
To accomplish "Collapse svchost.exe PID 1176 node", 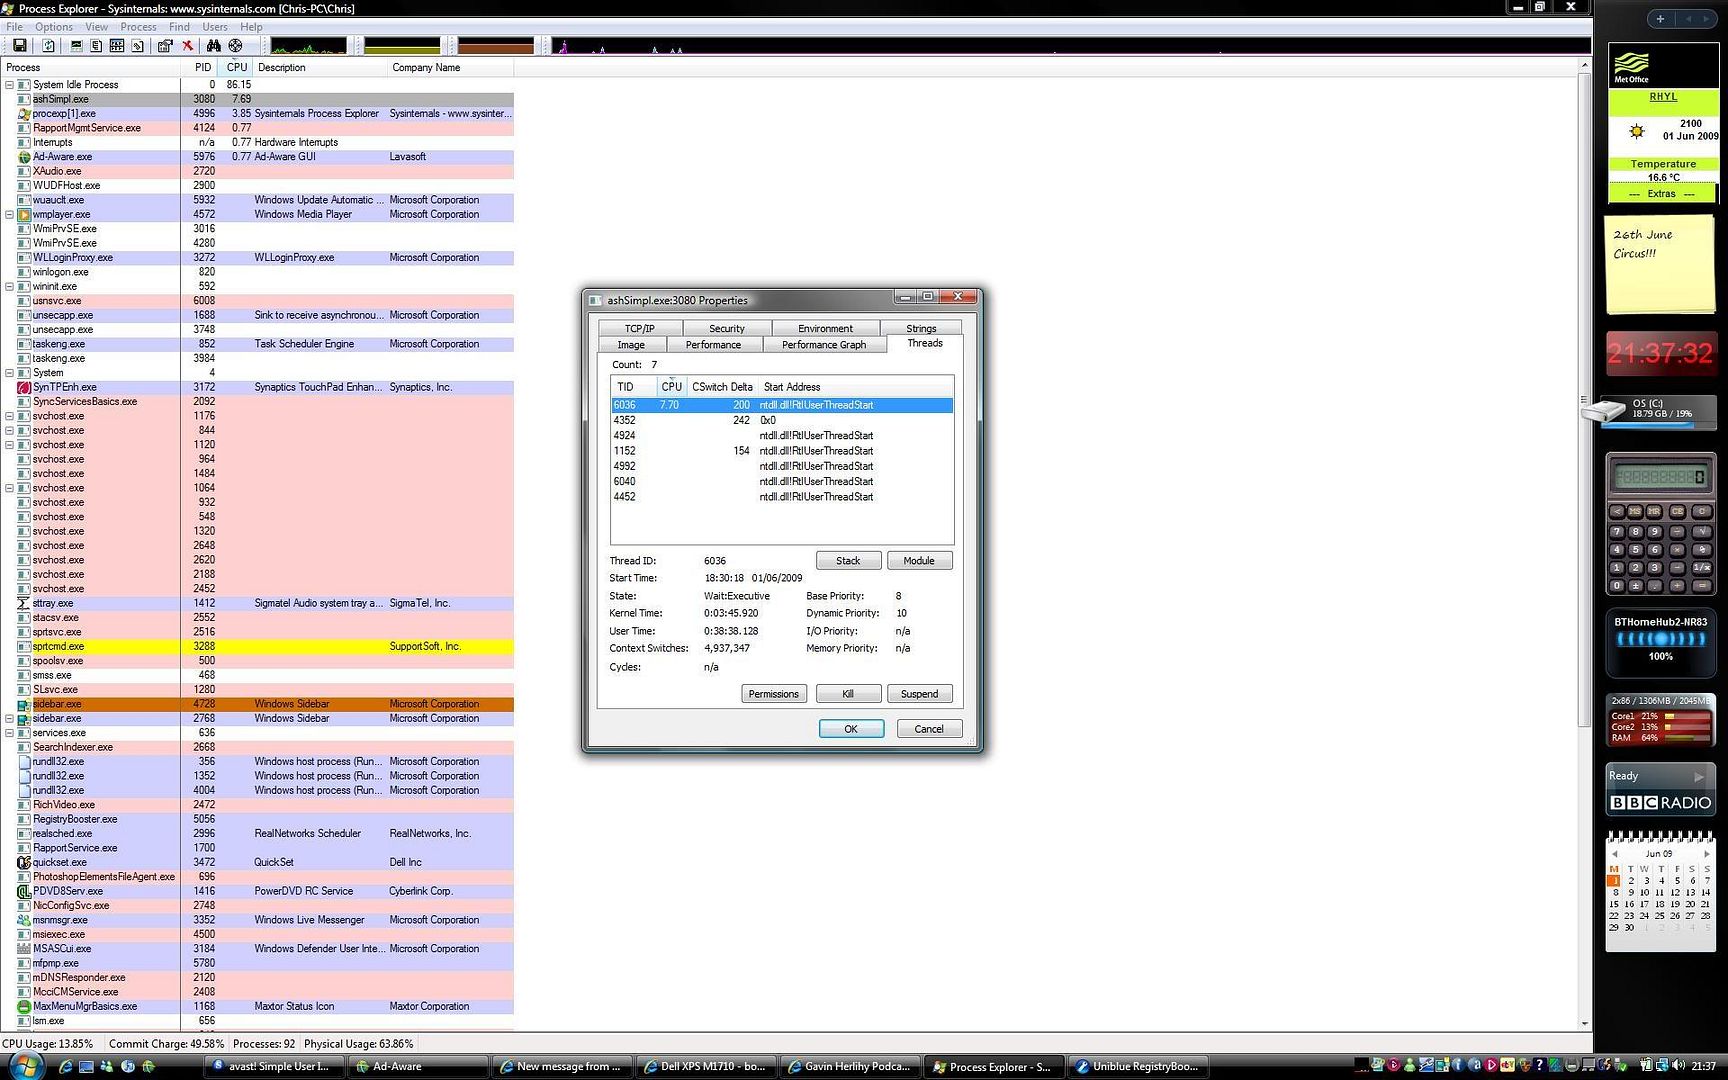I will (10, 416).
